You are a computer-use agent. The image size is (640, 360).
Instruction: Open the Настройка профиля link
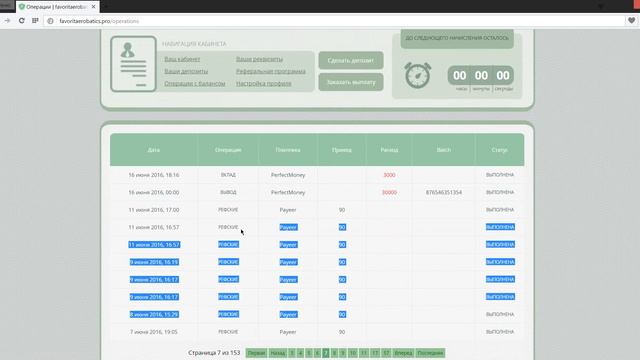click(264, 84)
